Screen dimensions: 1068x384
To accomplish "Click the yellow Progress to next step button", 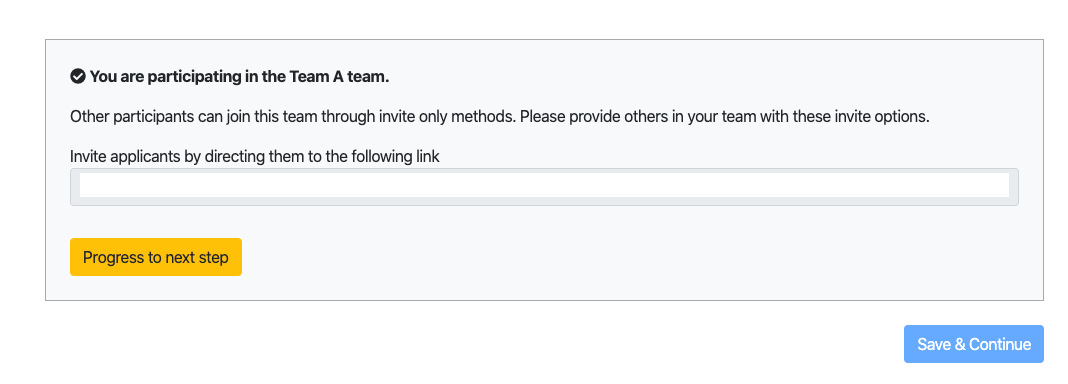I will (156, 257).
